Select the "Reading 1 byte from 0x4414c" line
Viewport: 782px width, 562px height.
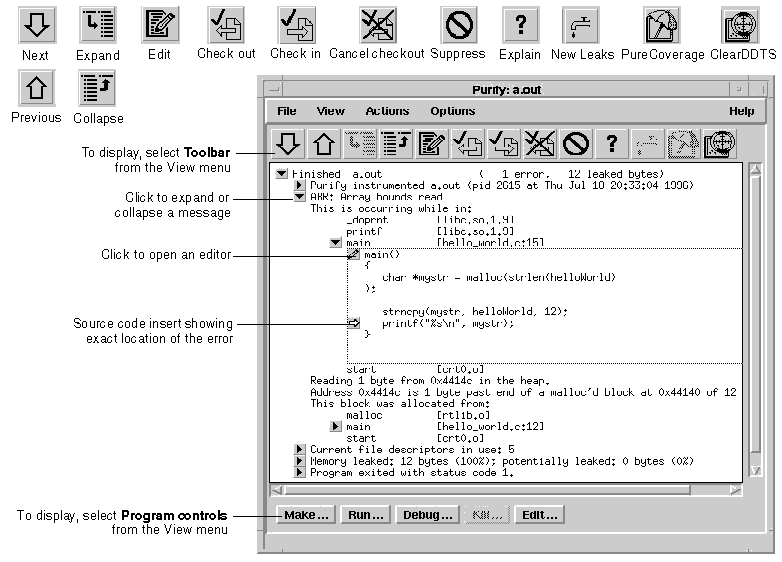tap(429, 380)
